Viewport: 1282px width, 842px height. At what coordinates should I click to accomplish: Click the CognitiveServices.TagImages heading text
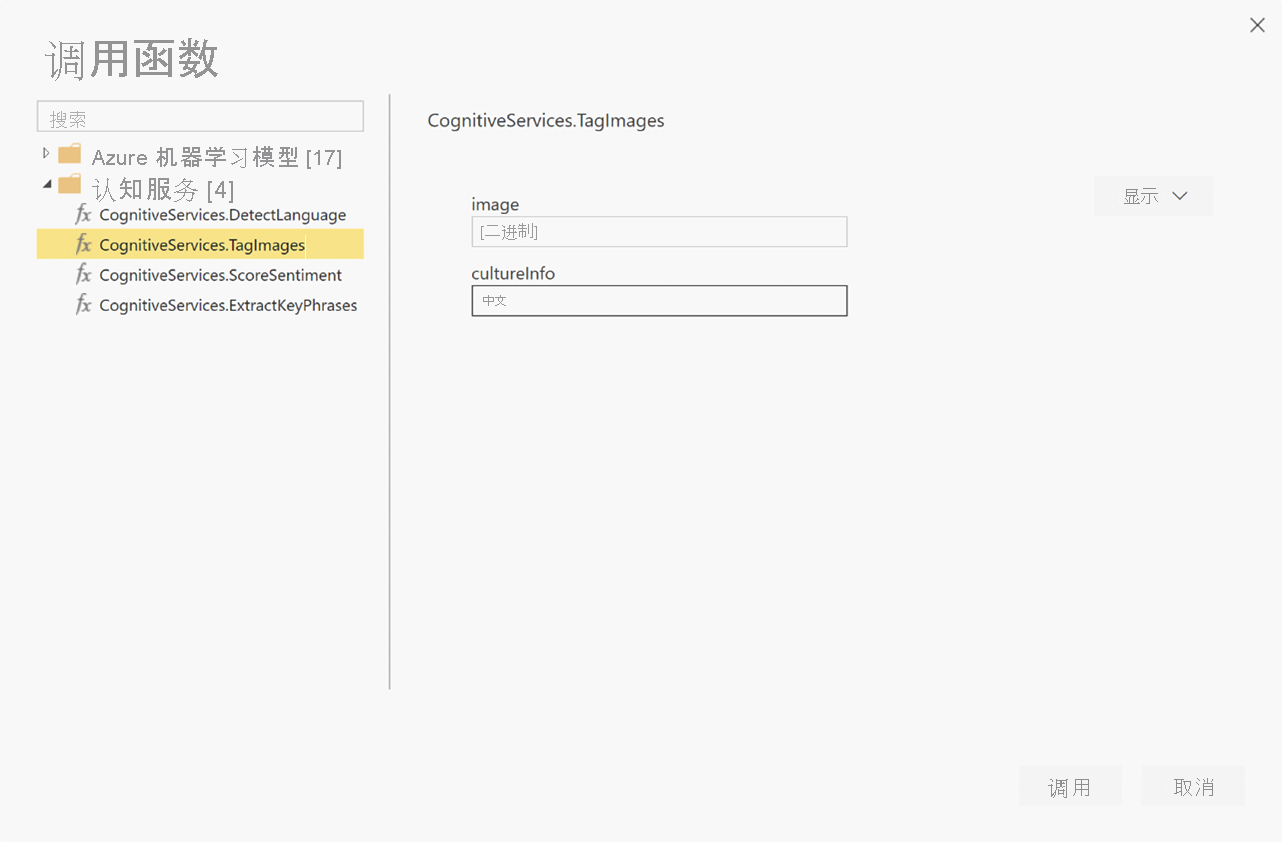[x=546, y=121]
